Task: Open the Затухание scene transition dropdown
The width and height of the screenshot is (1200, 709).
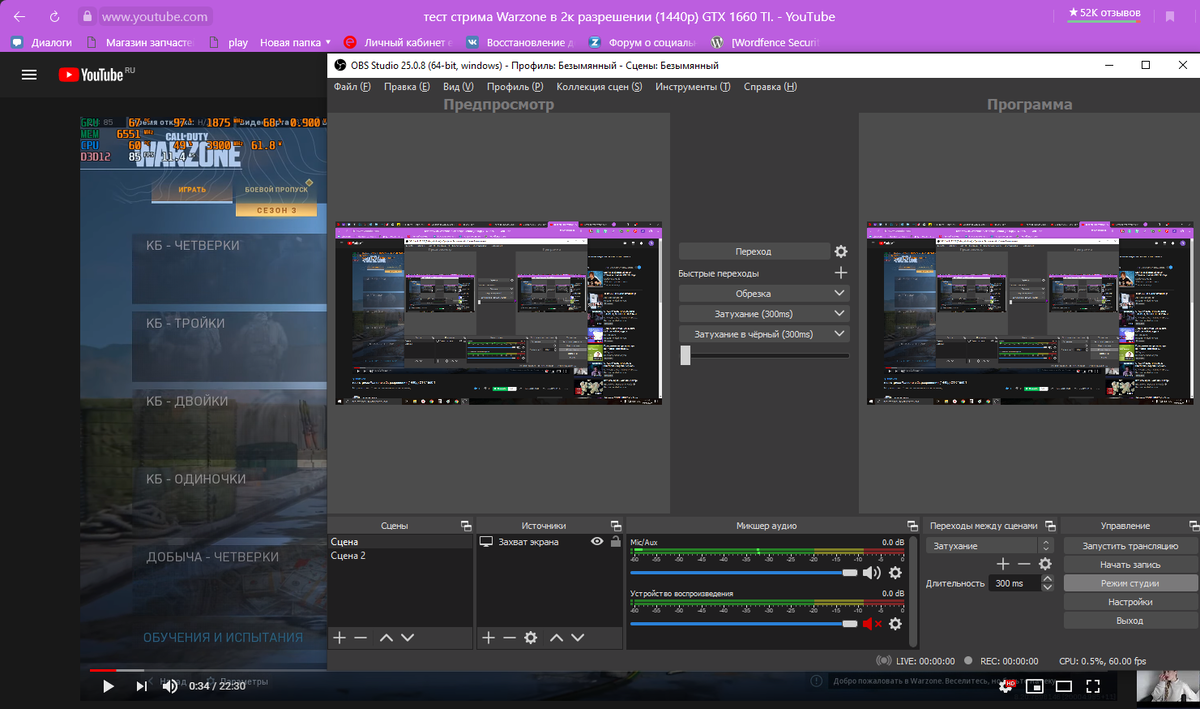Action: (989, 546)
